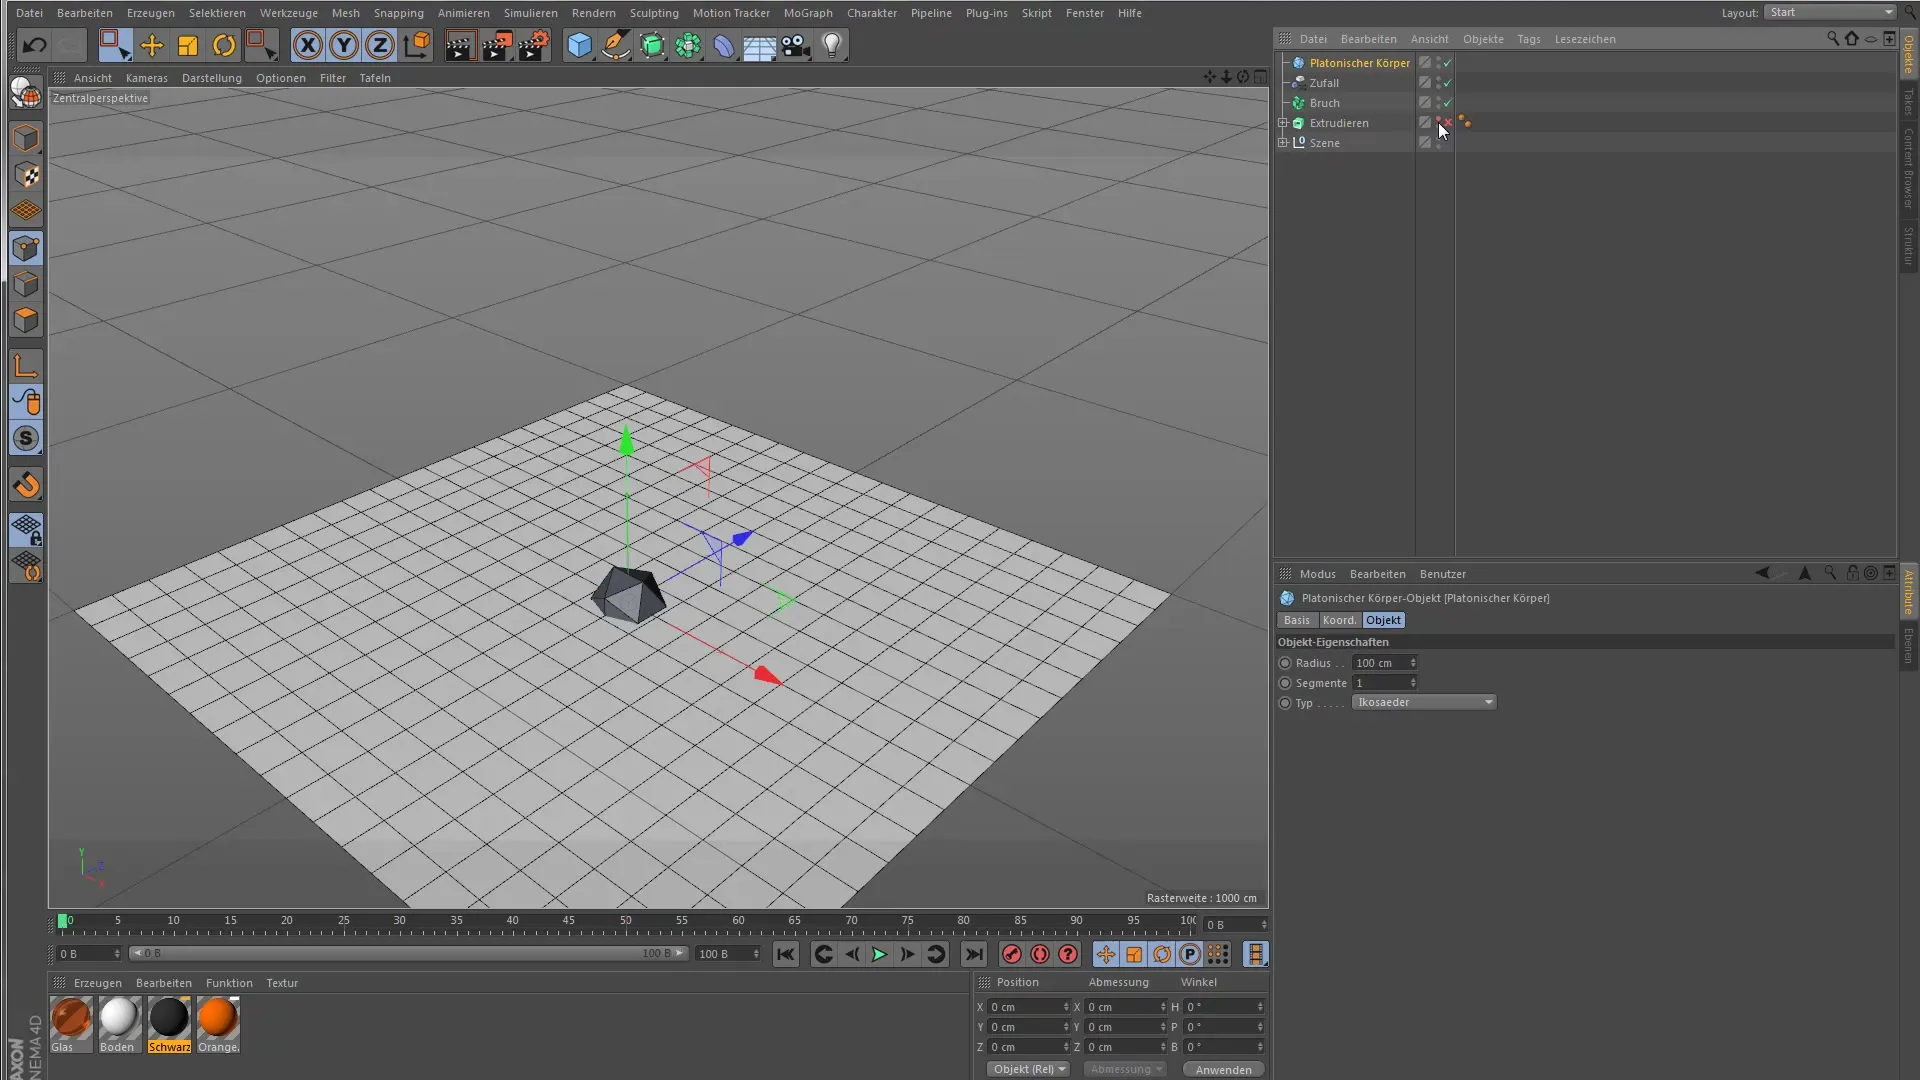Toggle Bruch enabled checkmark
This screenshot has height=1080, width=1920.
tap(1447, 103)
